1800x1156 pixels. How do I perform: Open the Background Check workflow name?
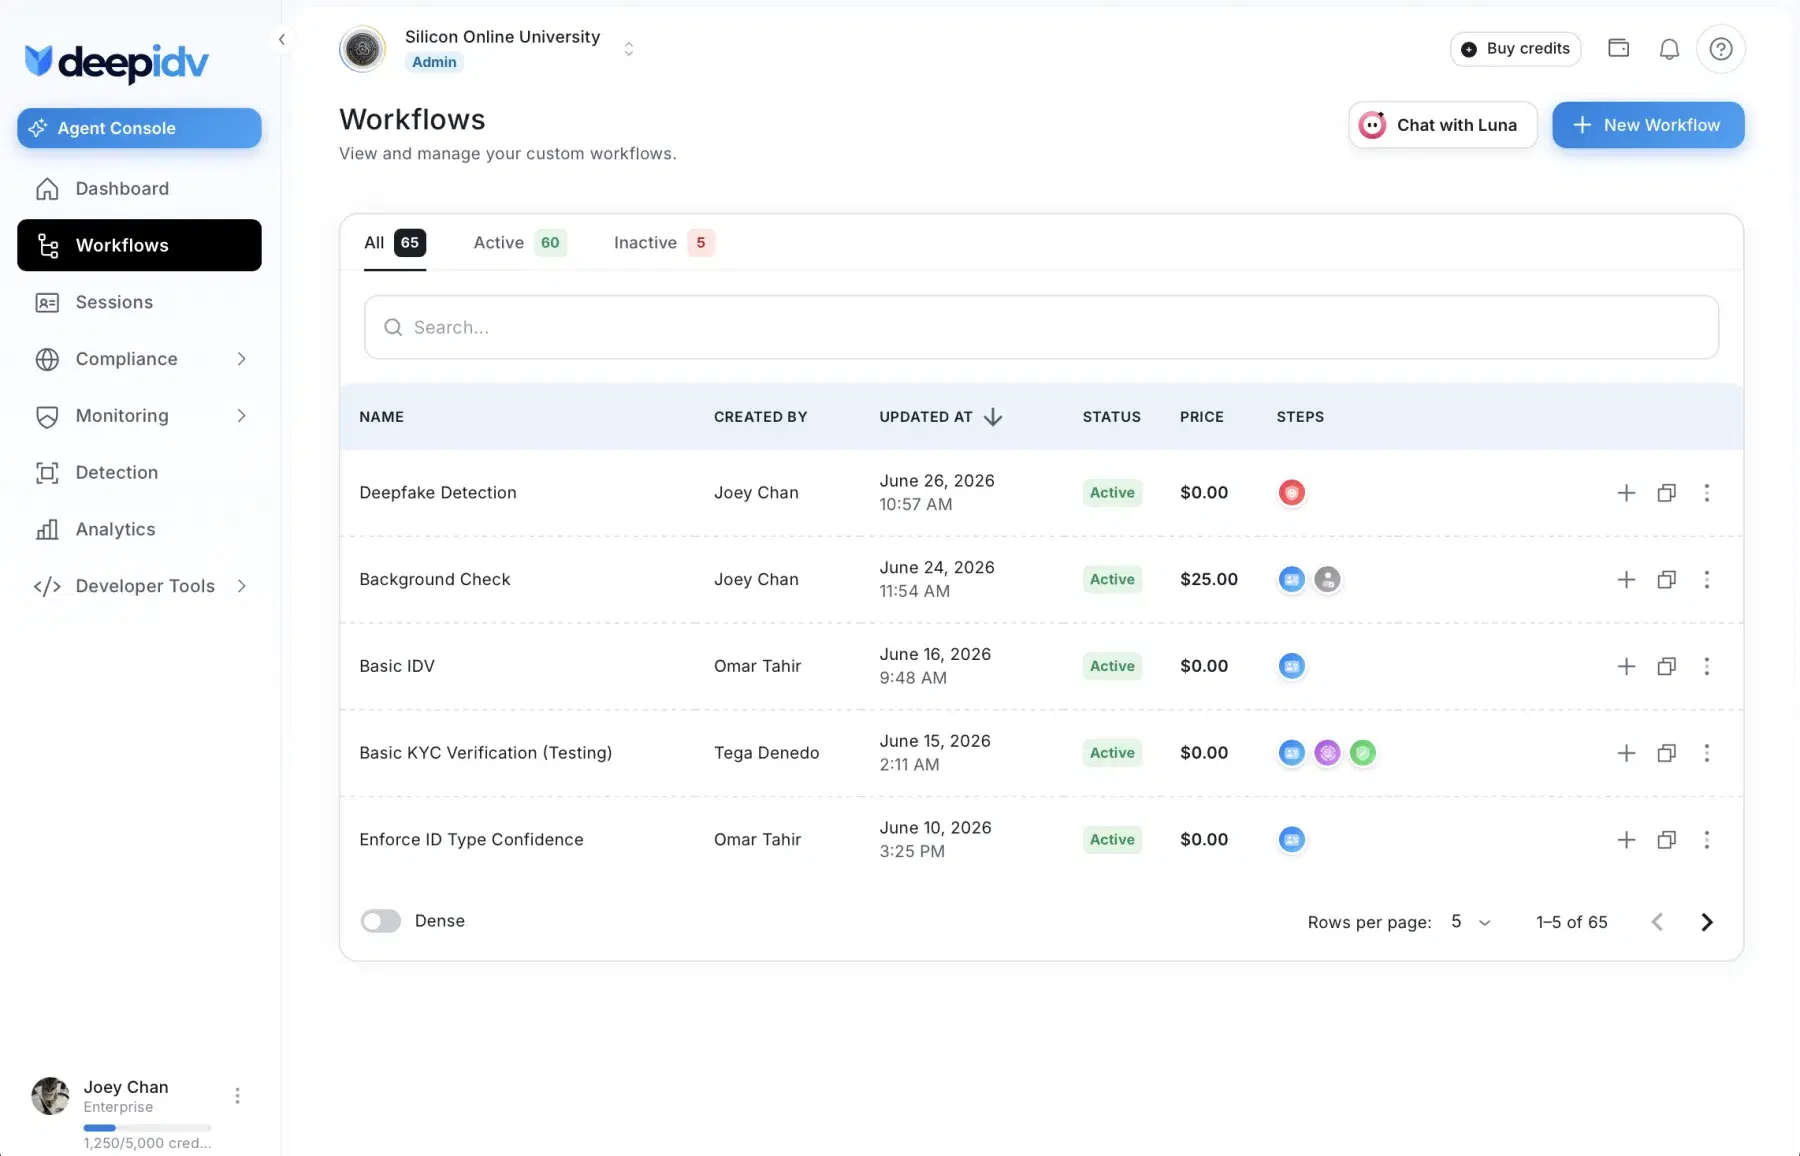[x=435, y=580]
